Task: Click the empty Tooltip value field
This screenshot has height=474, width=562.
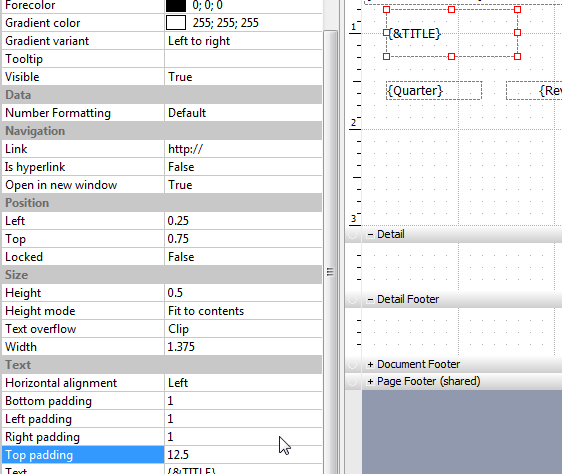Action: pos(243,59)
